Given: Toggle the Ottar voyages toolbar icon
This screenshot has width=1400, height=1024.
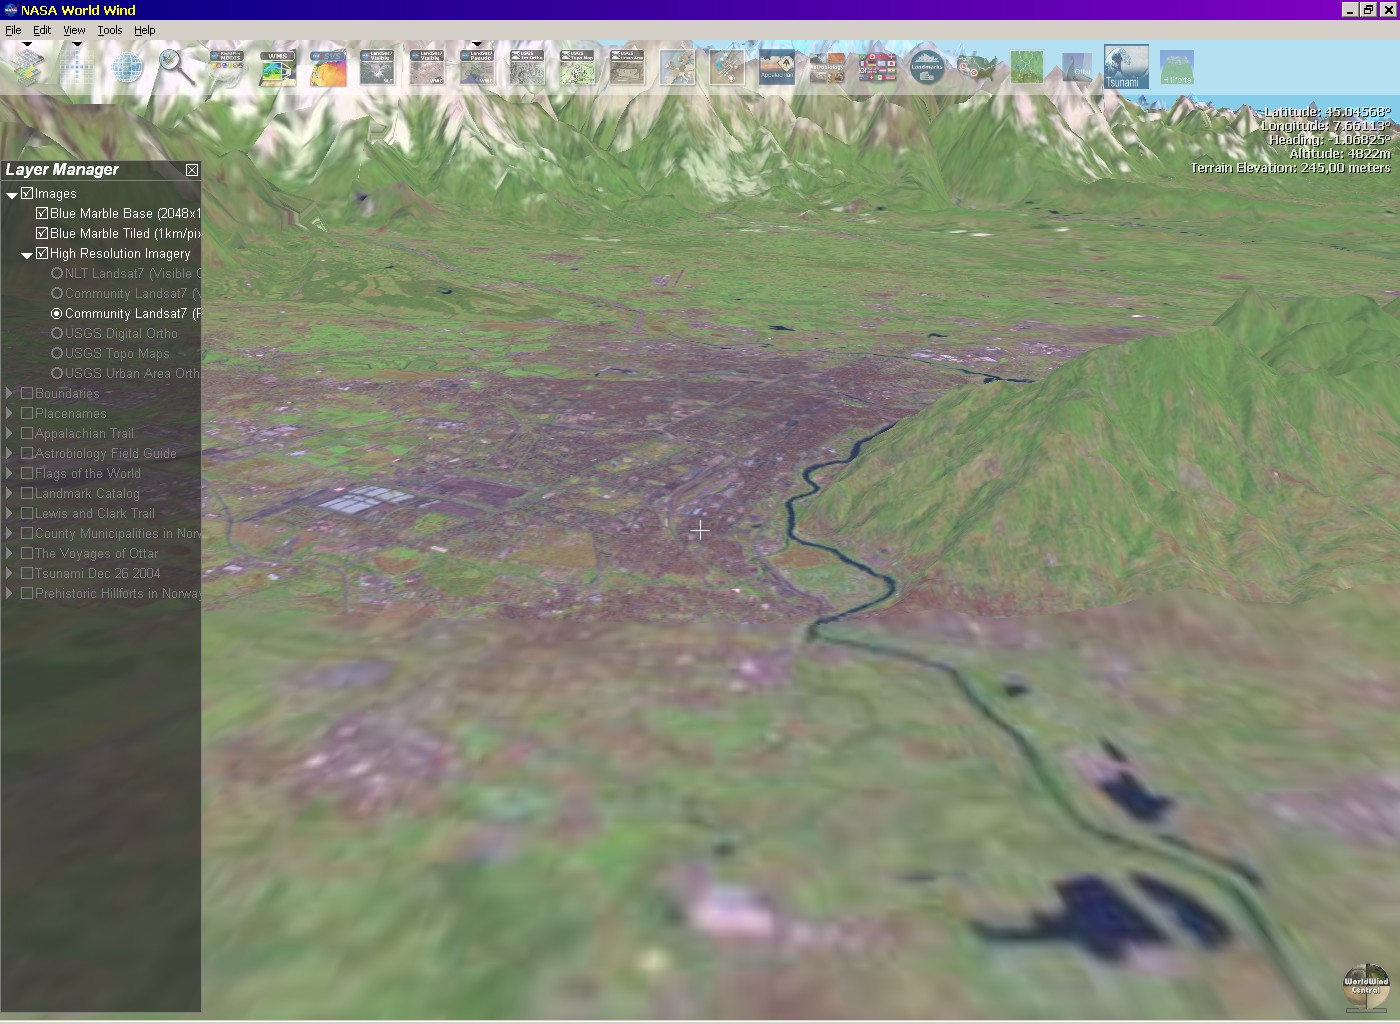Looking at the screenshot, I should (1077, 67).
